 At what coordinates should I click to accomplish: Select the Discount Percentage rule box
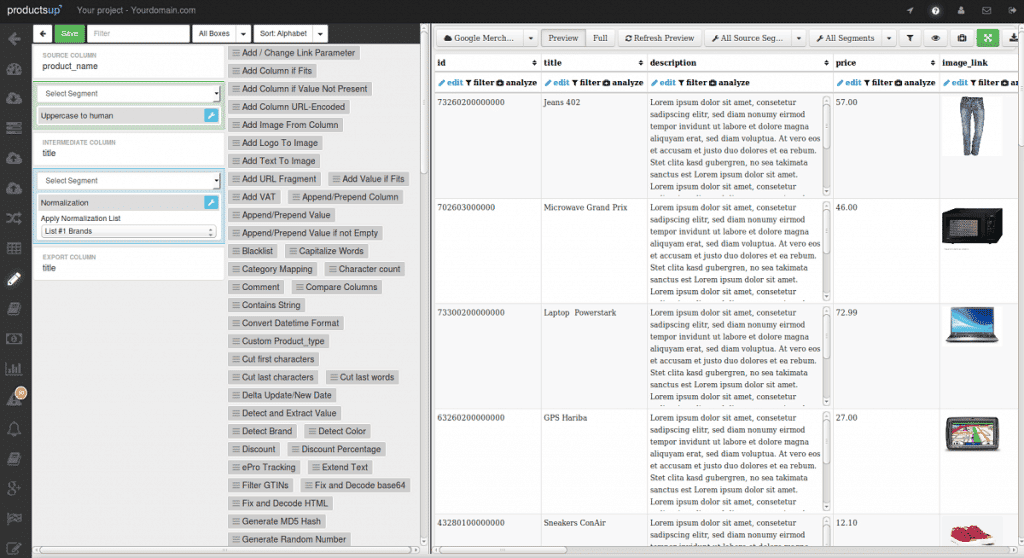[x=336, y=450]
